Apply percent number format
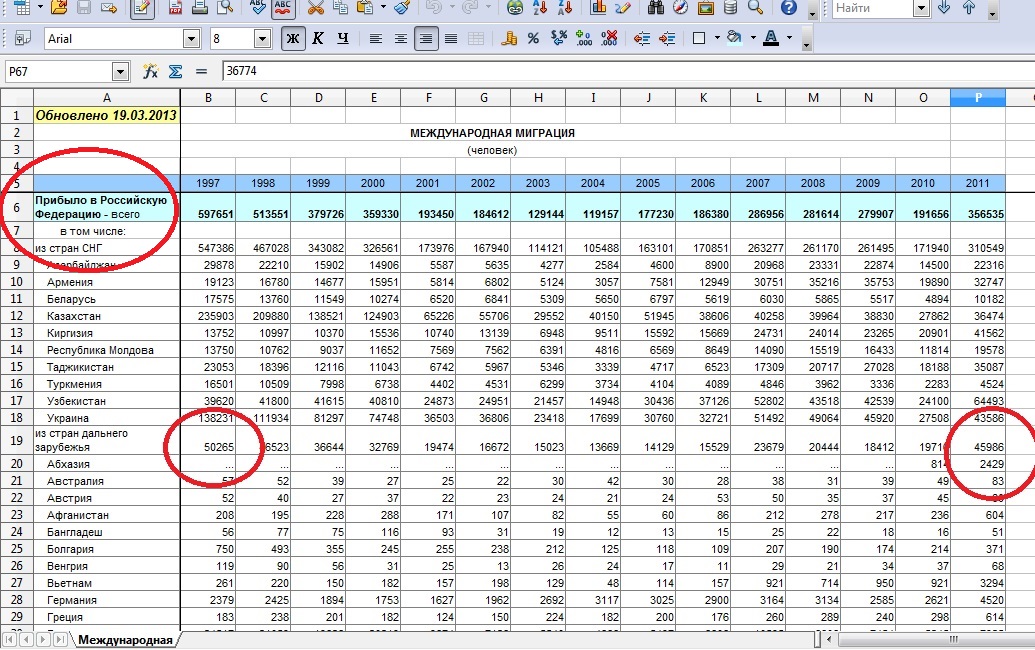This screenshot has height=650, width=1035. 533,39
